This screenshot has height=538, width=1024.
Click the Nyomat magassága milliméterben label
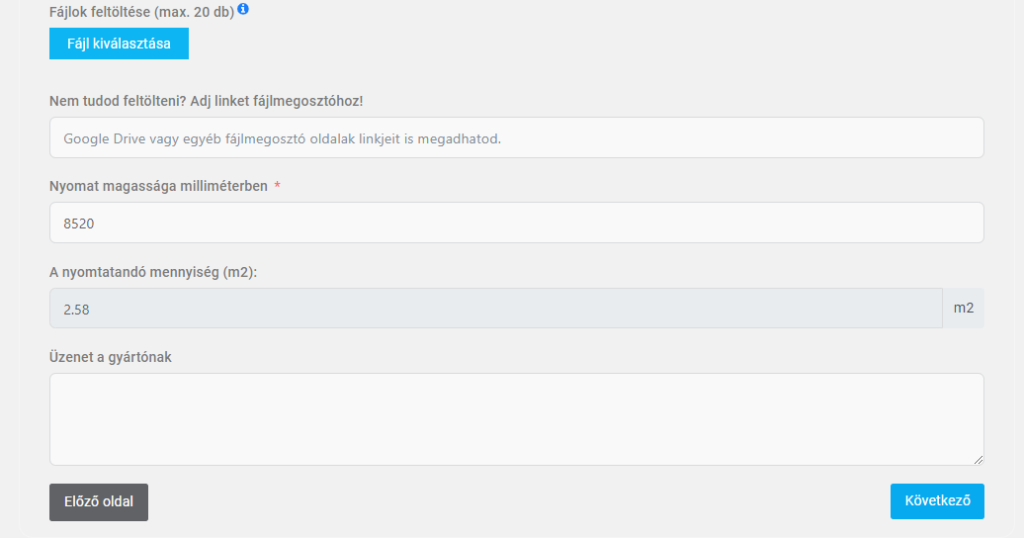click(x=158, y=187)
